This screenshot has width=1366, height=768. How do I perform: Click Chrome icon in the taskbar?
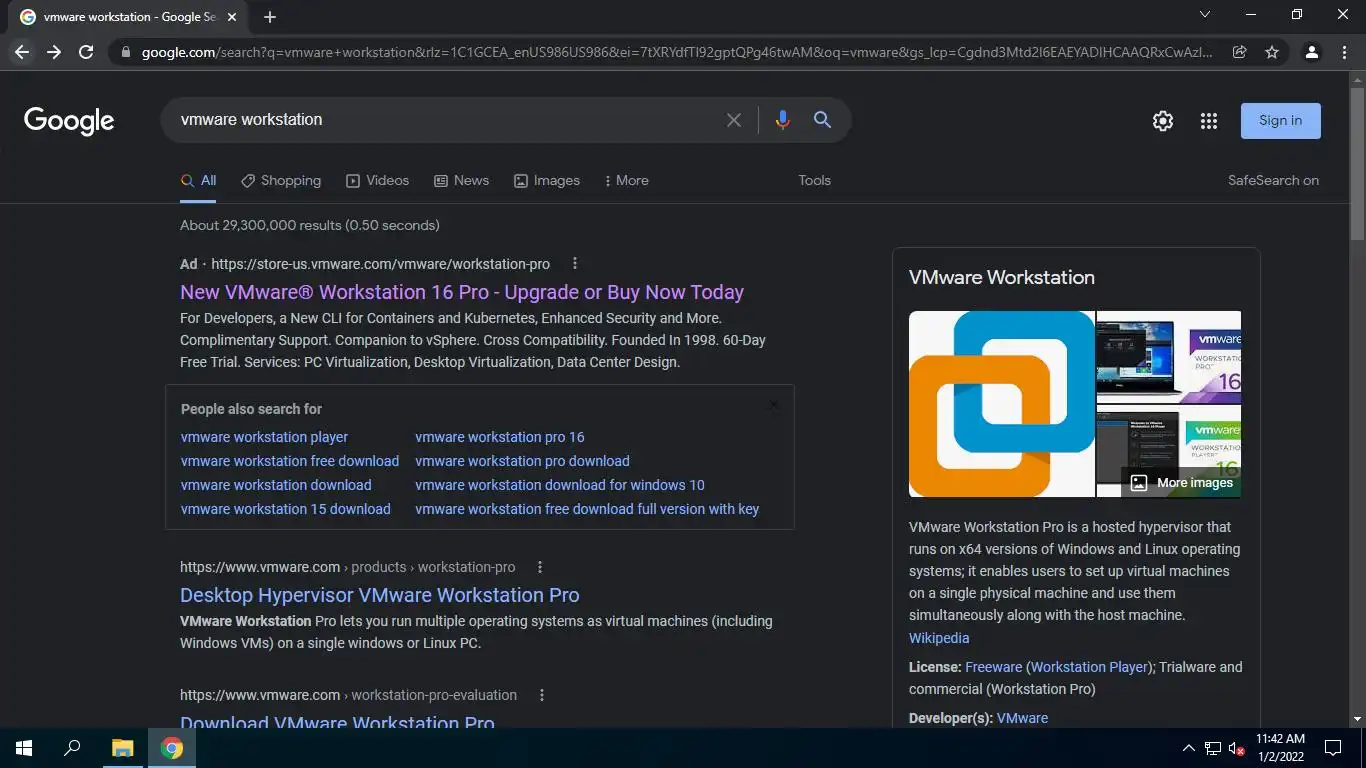pyautogui.click(x=172, y=748)
